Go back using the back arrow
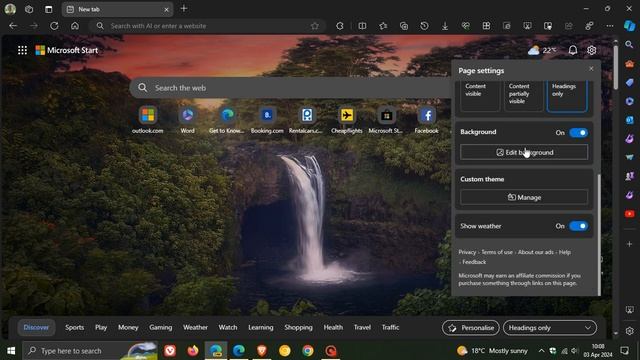Screen dimensions: 640x360 tap(13, 26)
